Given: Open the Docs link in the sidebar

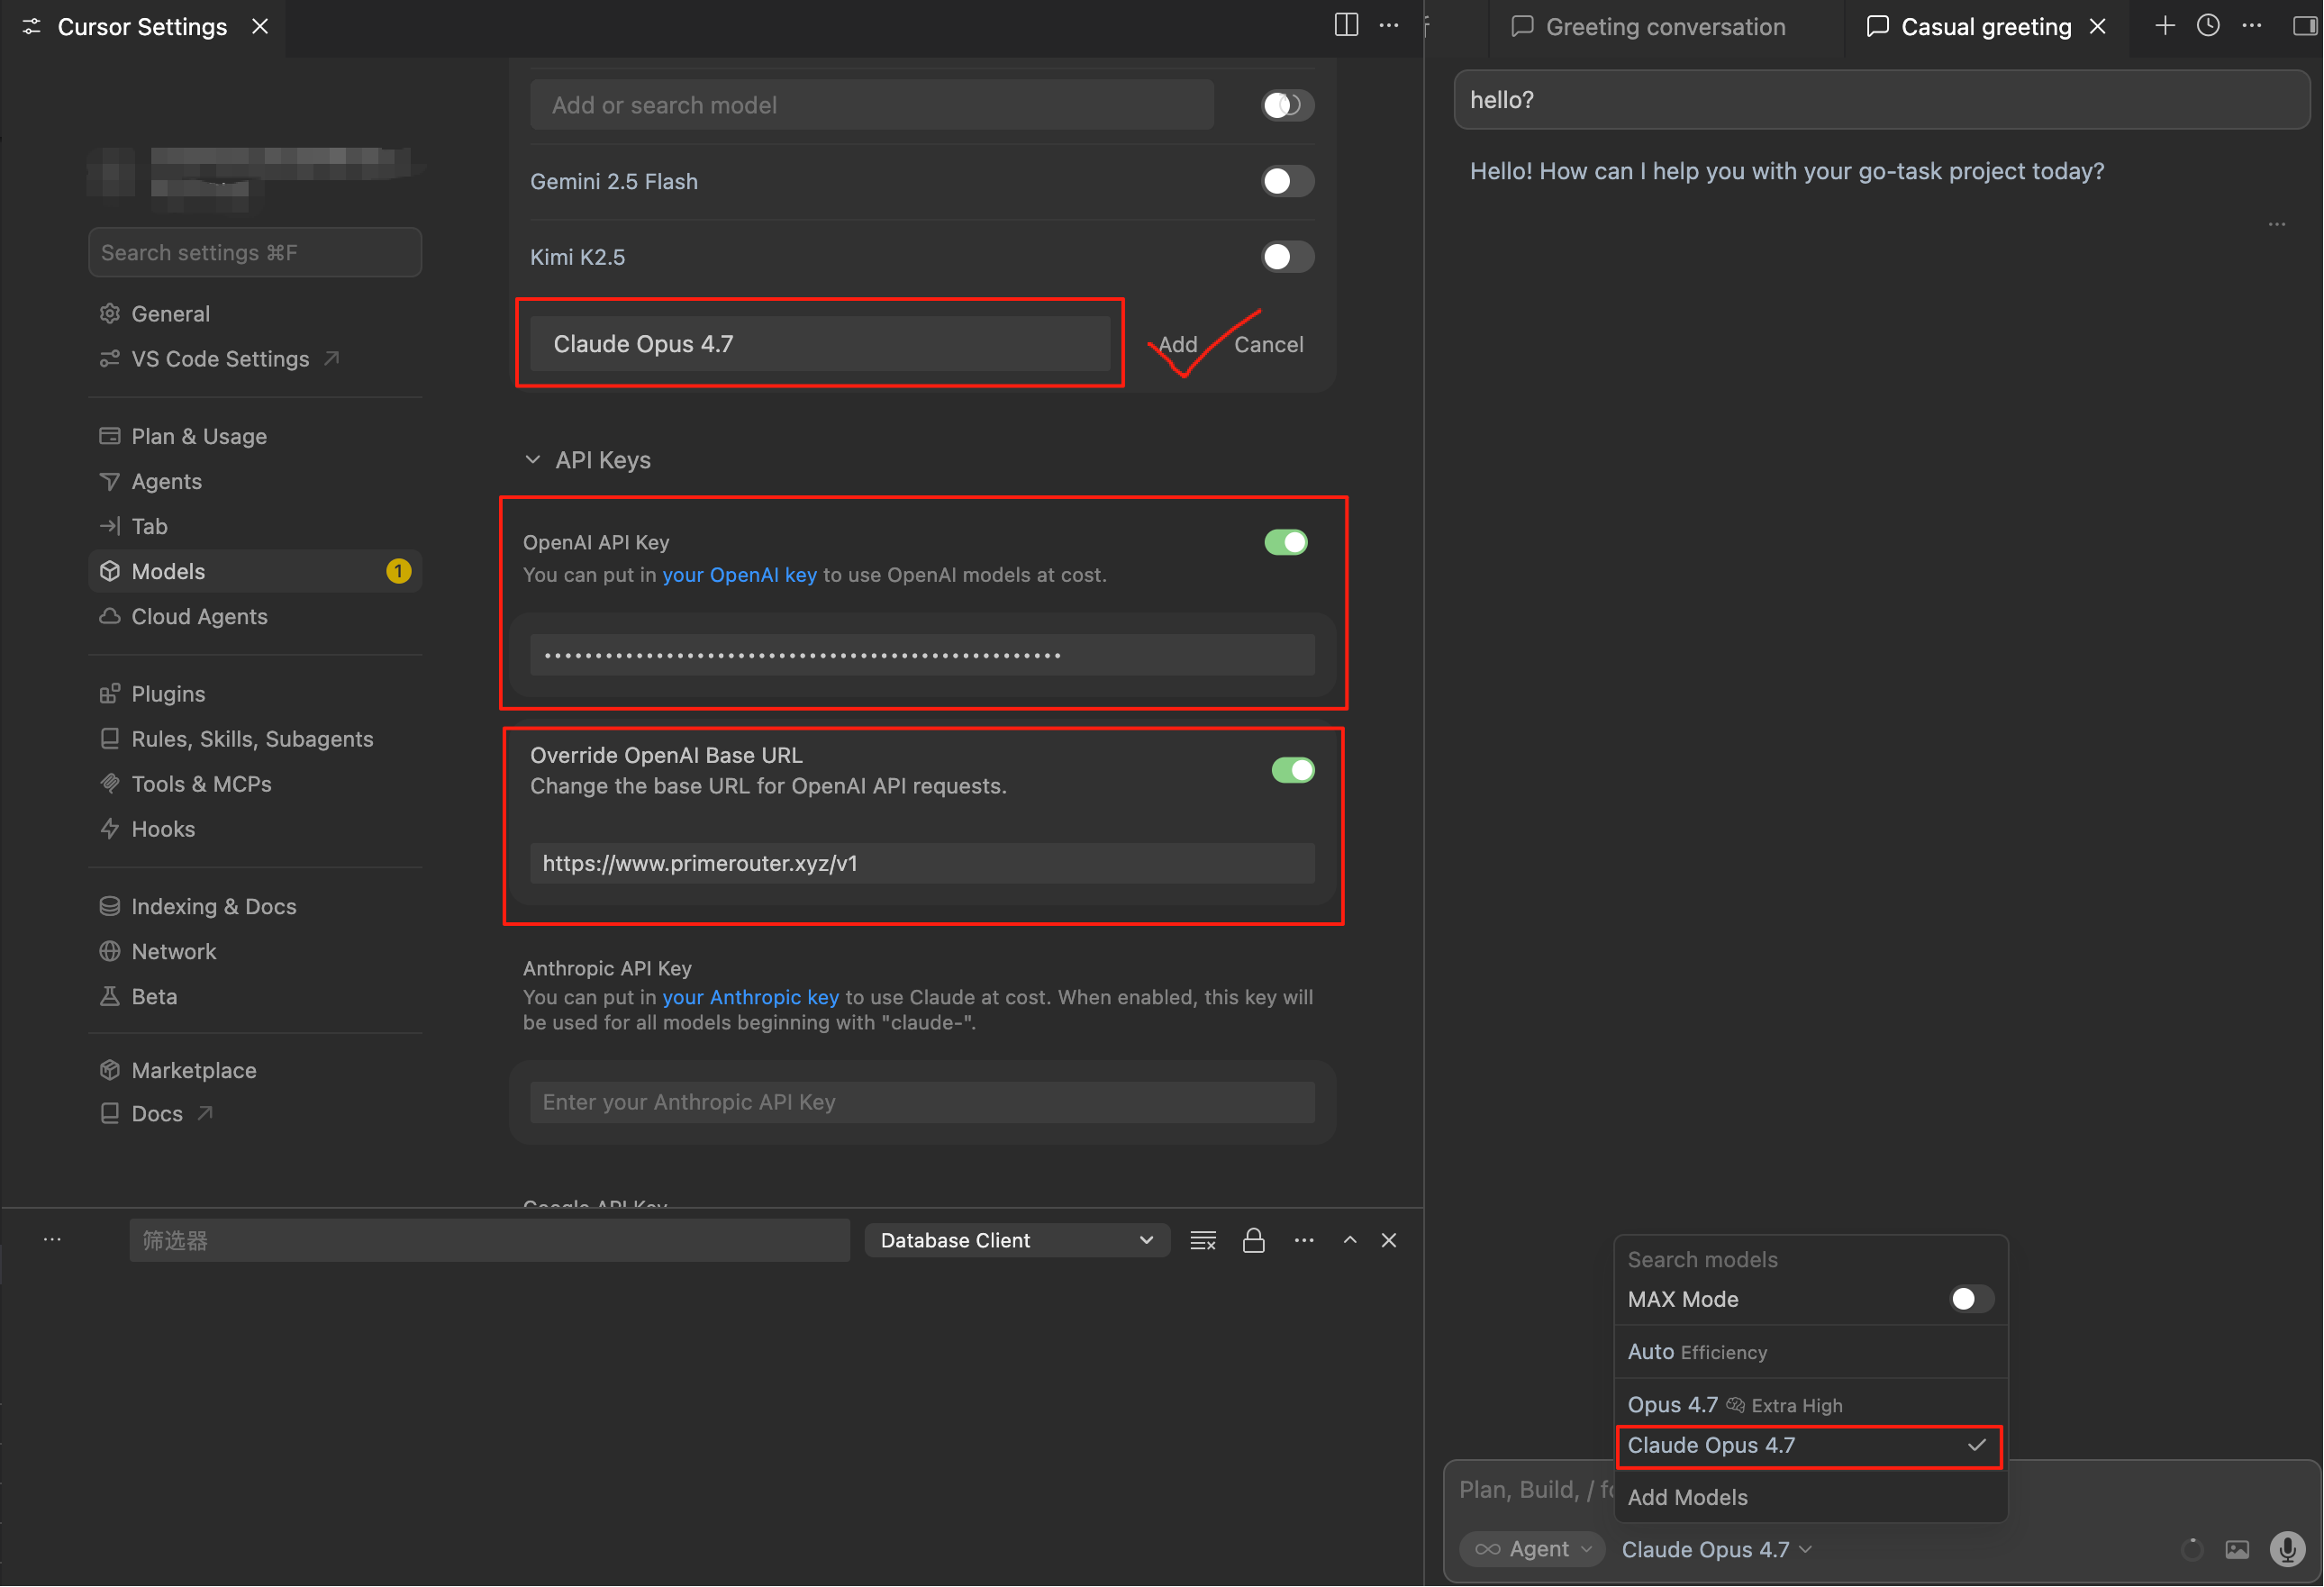Looking at the screenshot, I should [x=255, y=1114].
